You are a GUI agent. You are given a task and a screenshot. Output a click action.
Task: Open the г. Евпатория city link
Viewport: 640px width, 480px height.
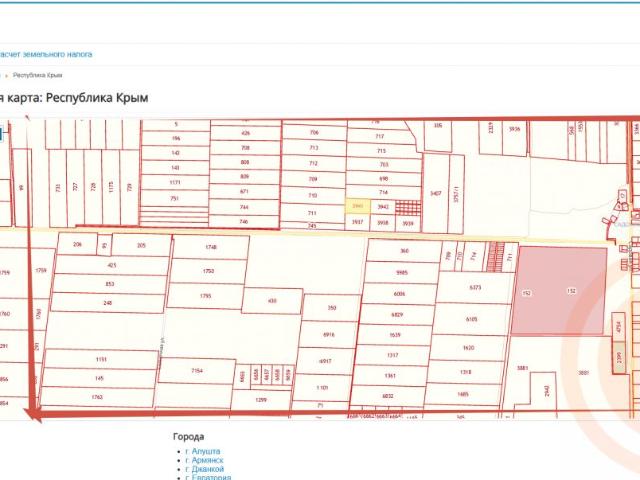[208, 477]
